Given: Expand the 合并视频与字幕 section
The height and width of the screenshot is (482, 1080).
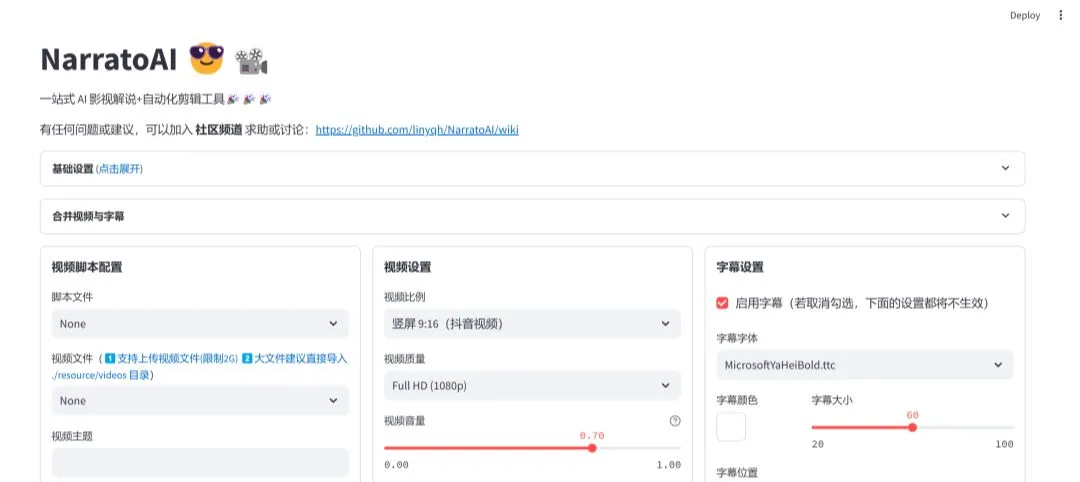Looking at the screenshot, I should coord(532,216).
